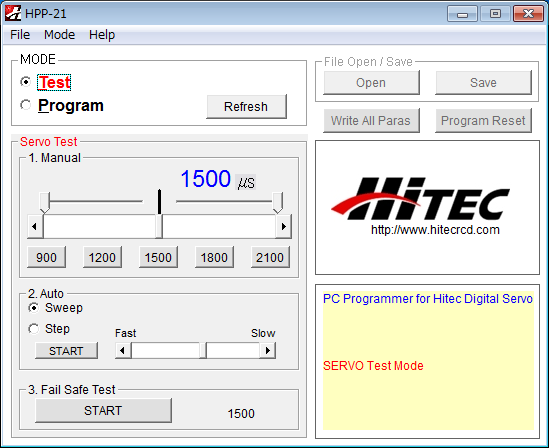Click the Open file button
Image resolution: width=549 pixels, height=448 pixels.
[371, 83]
